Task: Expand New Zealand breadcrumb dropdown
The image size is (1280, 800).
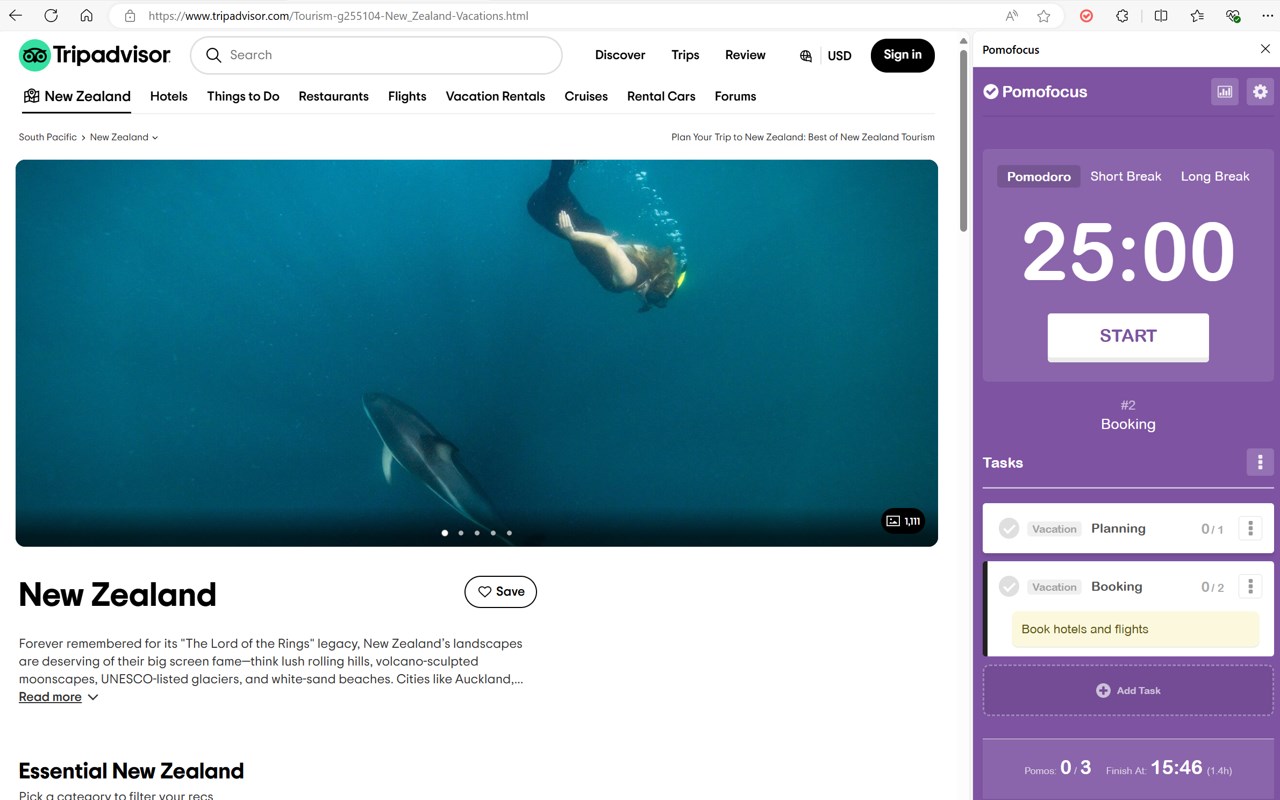Action: 124,137
